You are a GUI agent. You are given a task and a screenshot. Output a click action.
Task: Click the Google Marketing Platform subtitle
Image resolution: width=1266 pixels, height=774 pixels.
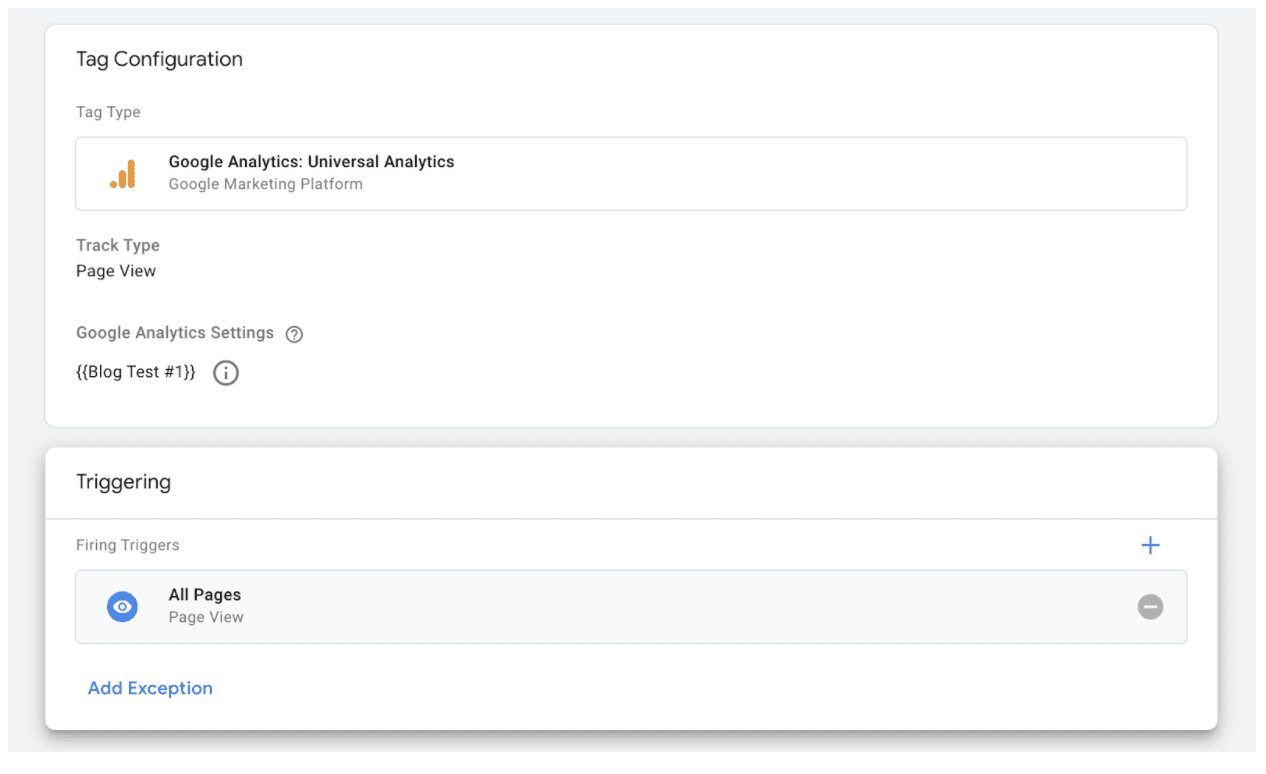coord(266,184)
